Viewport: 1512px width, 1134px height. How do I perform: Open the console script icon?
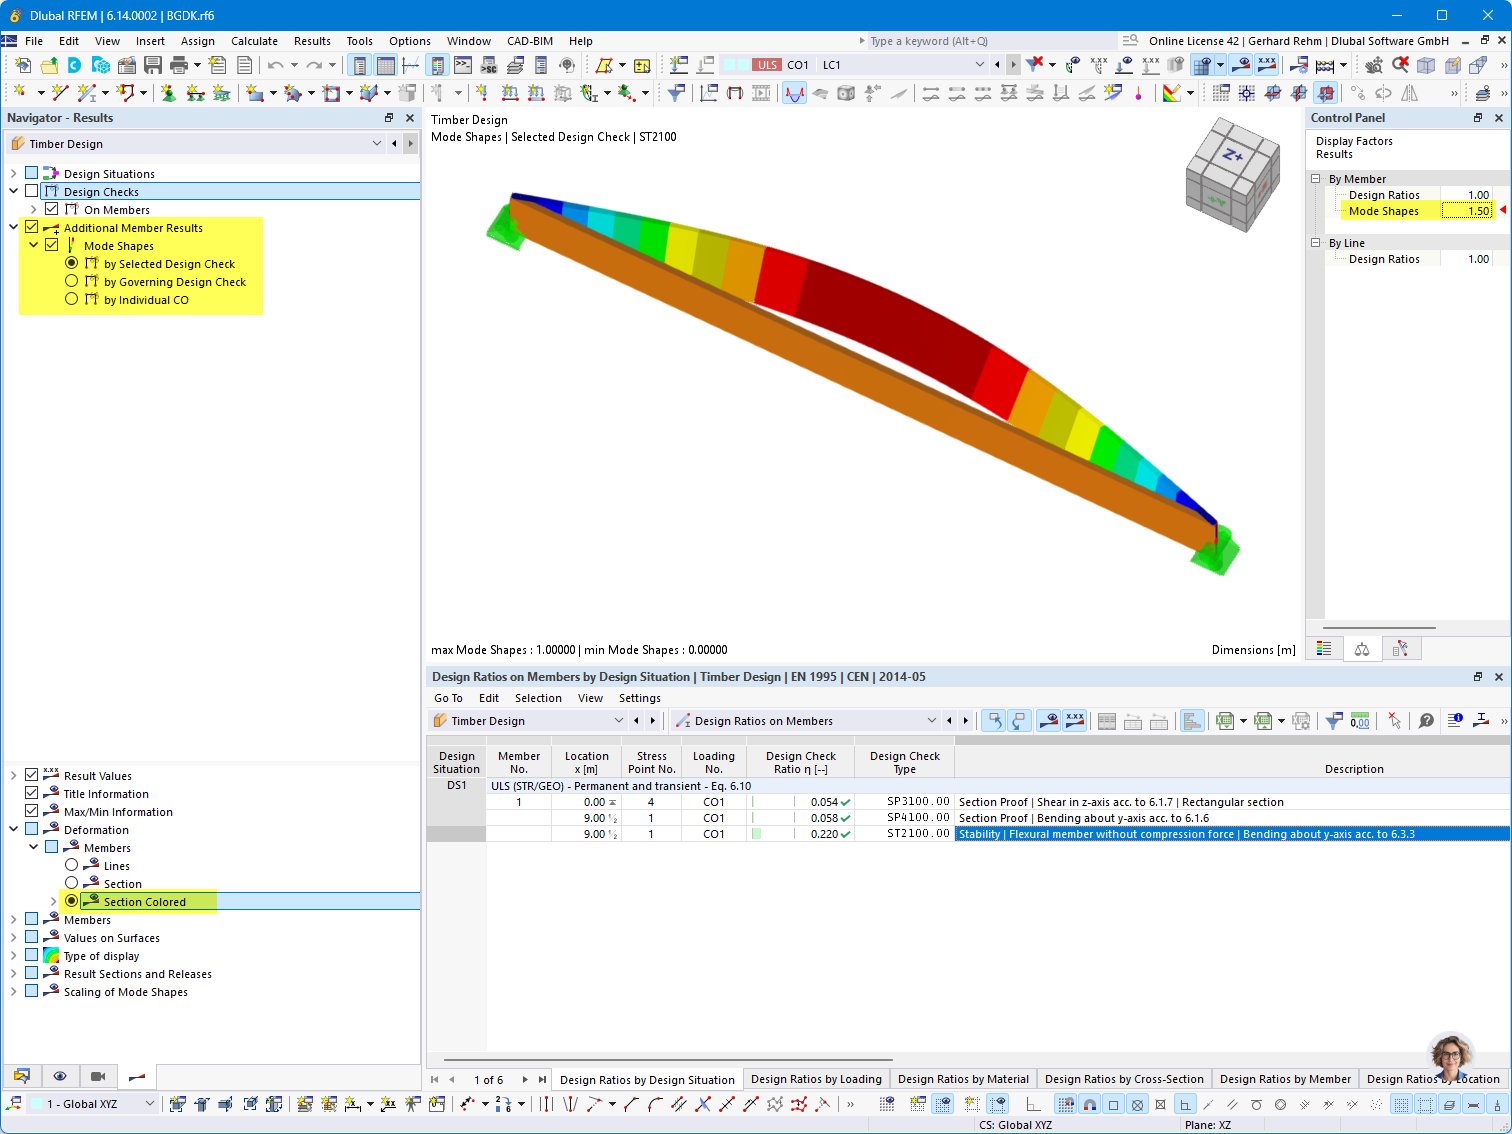463,65
